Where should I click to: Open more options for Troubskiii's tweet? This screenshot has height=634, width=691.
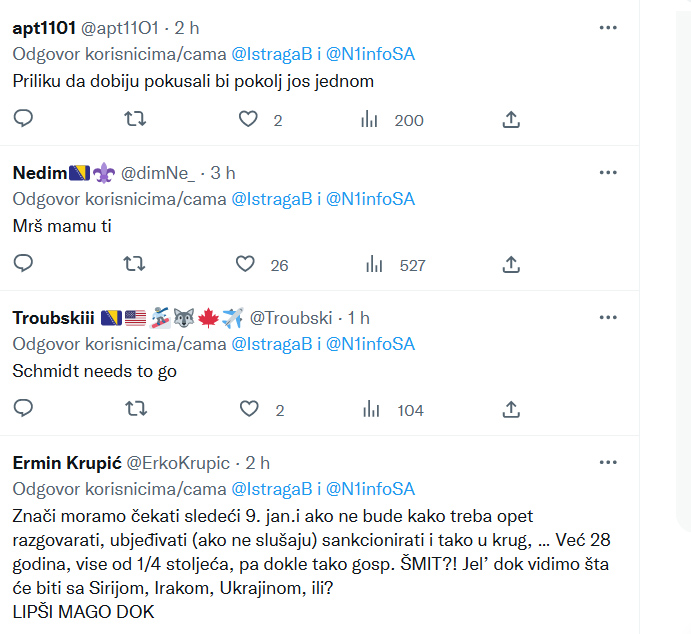pos(608,318)
